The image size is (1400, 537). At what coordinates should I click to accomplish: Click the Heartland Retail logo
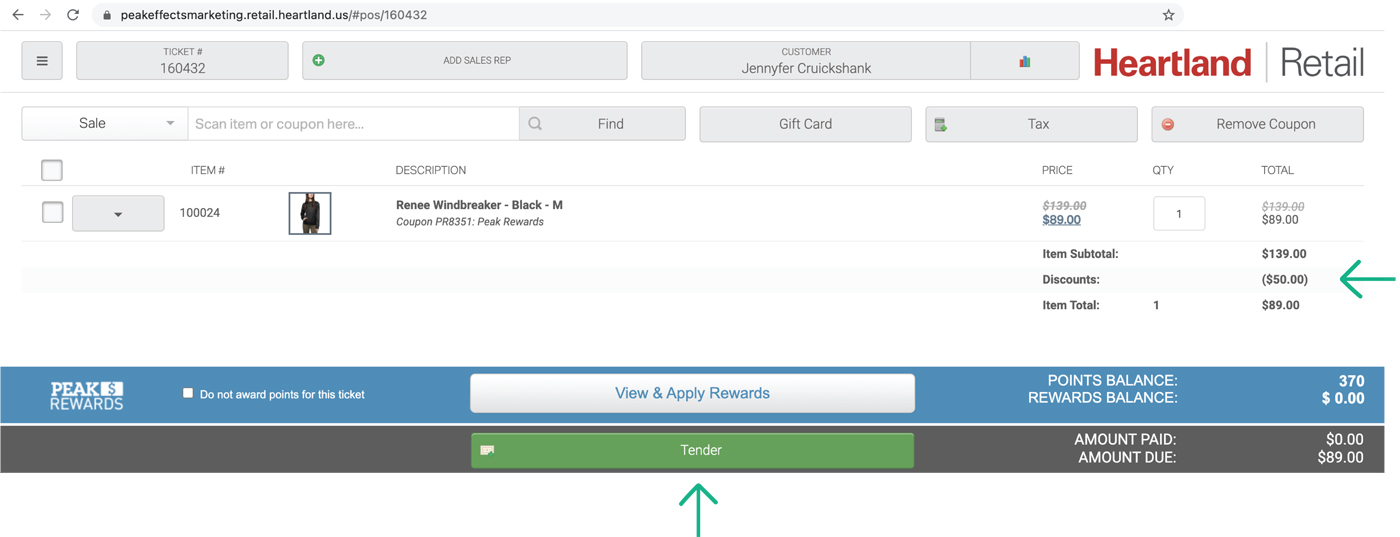point(1228,63)
